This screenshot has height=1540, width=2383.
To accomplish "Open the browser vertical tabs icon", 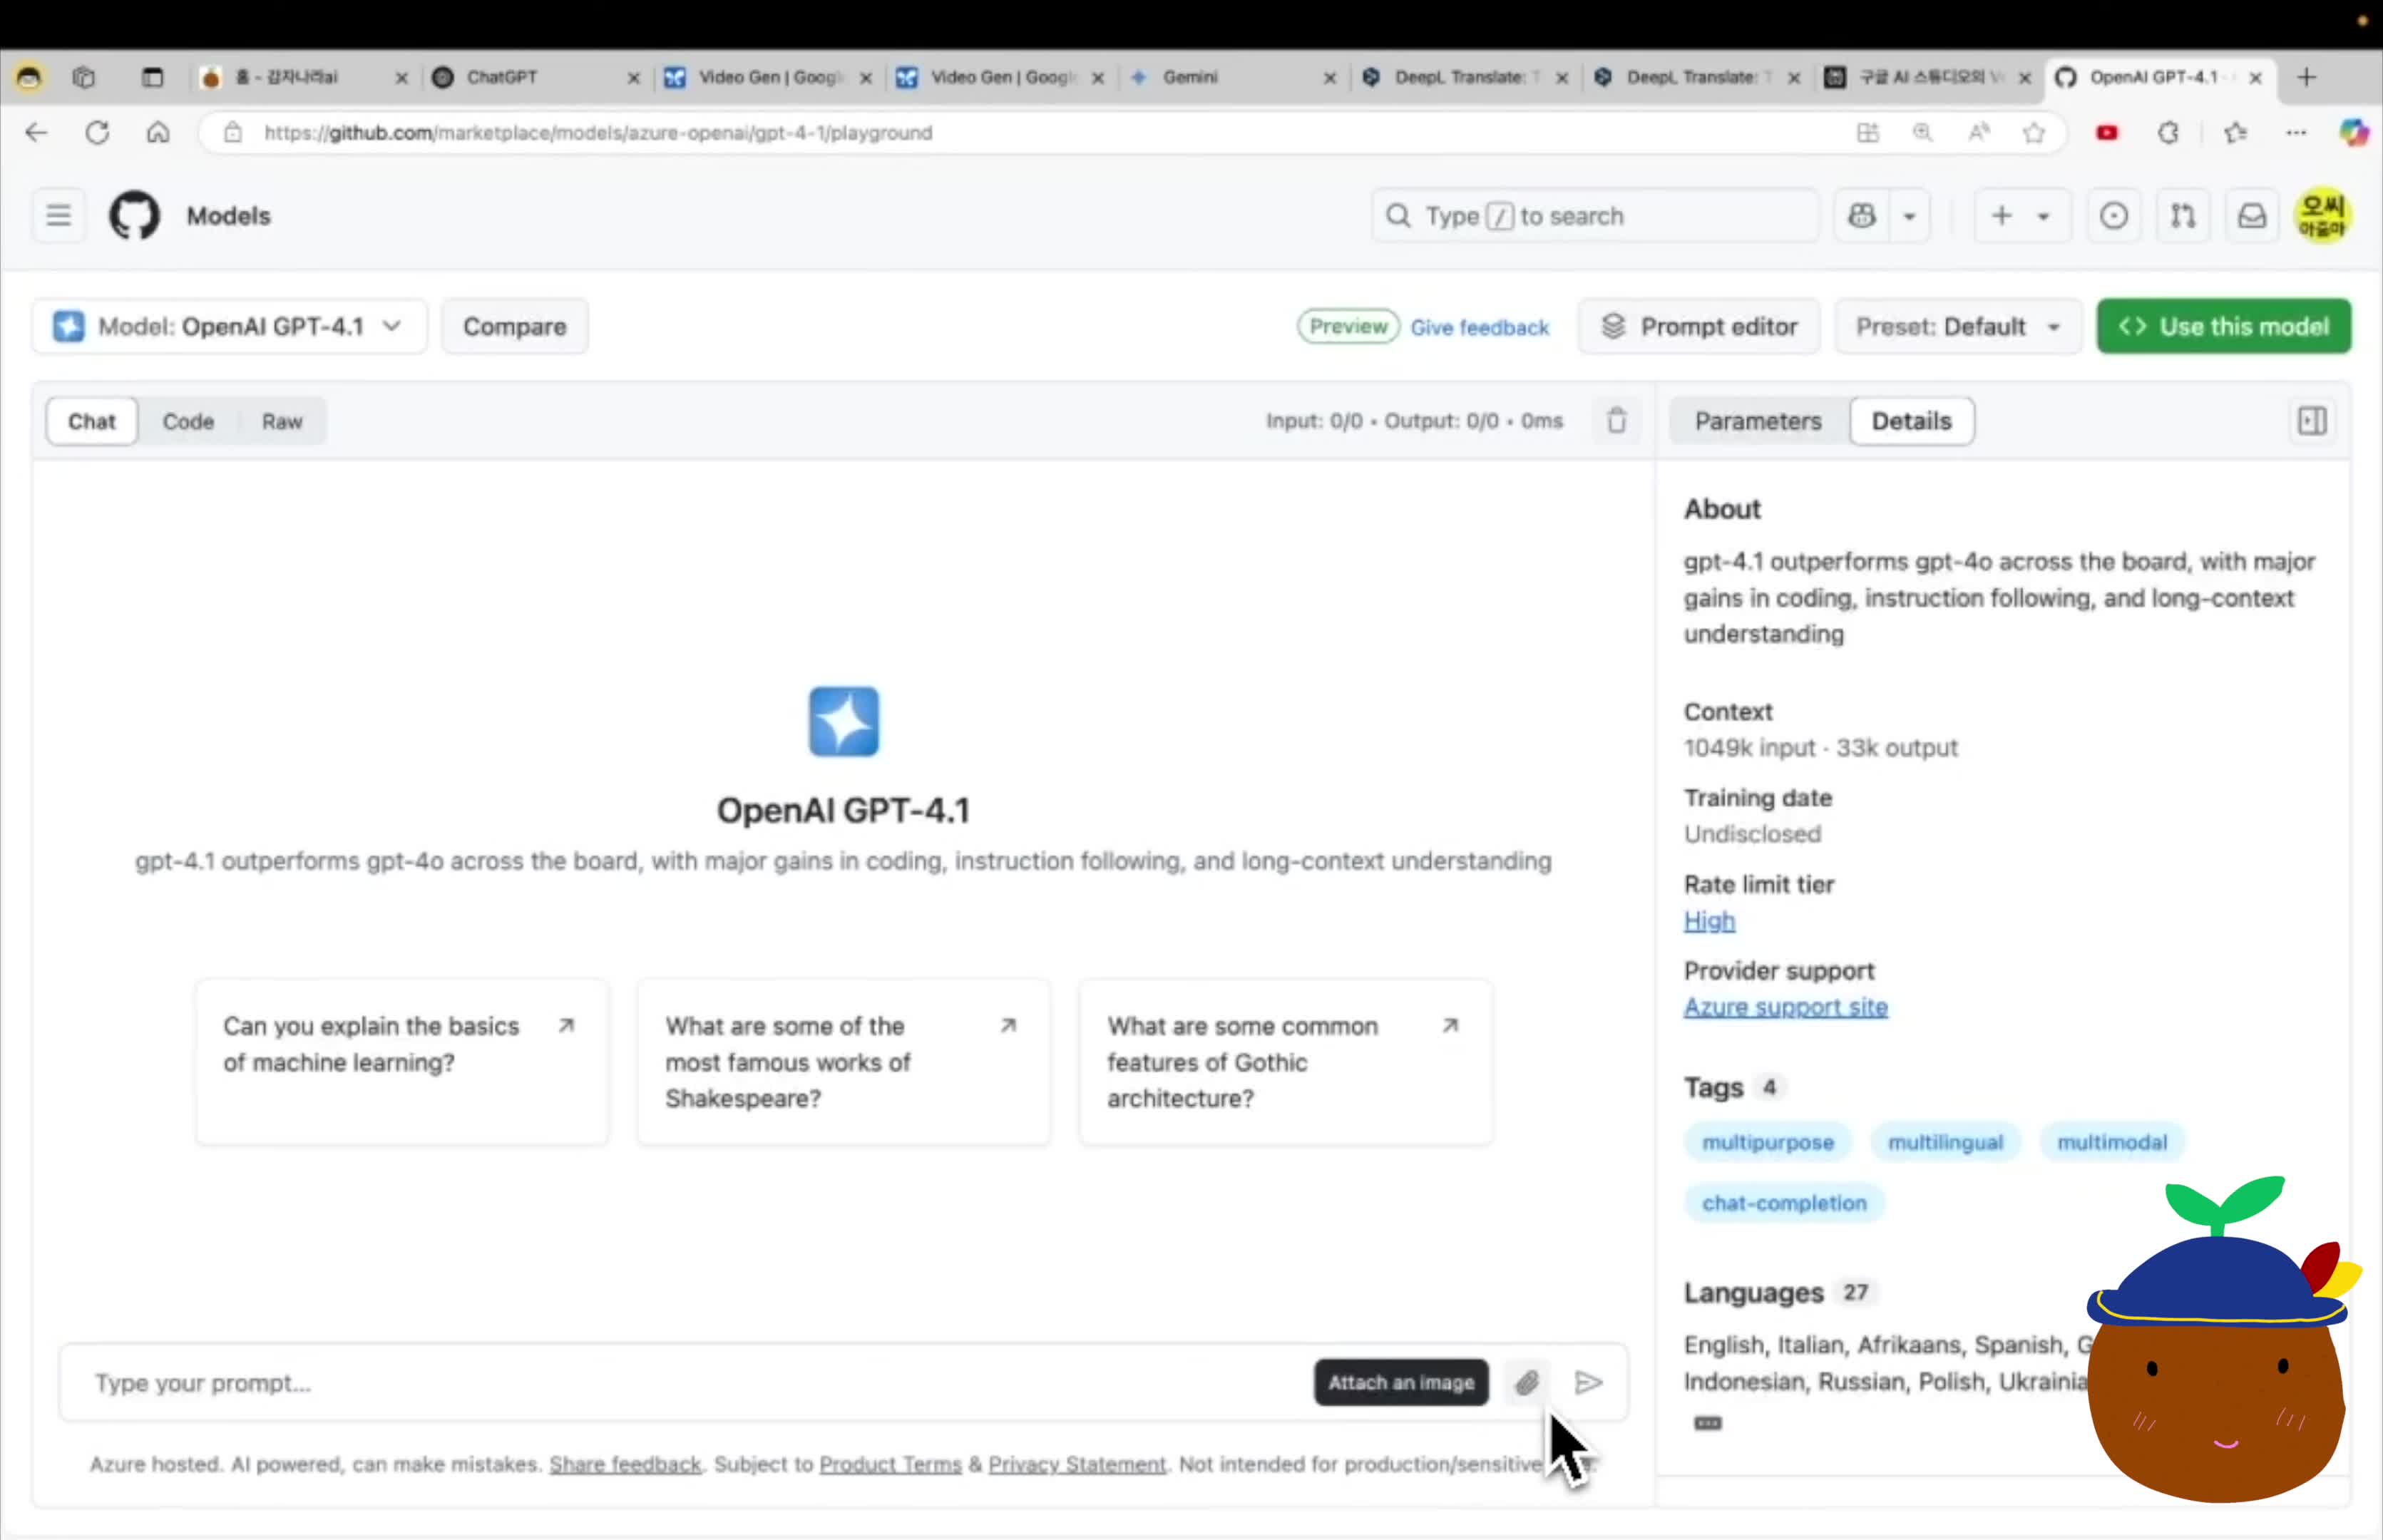I will [152, 77].
